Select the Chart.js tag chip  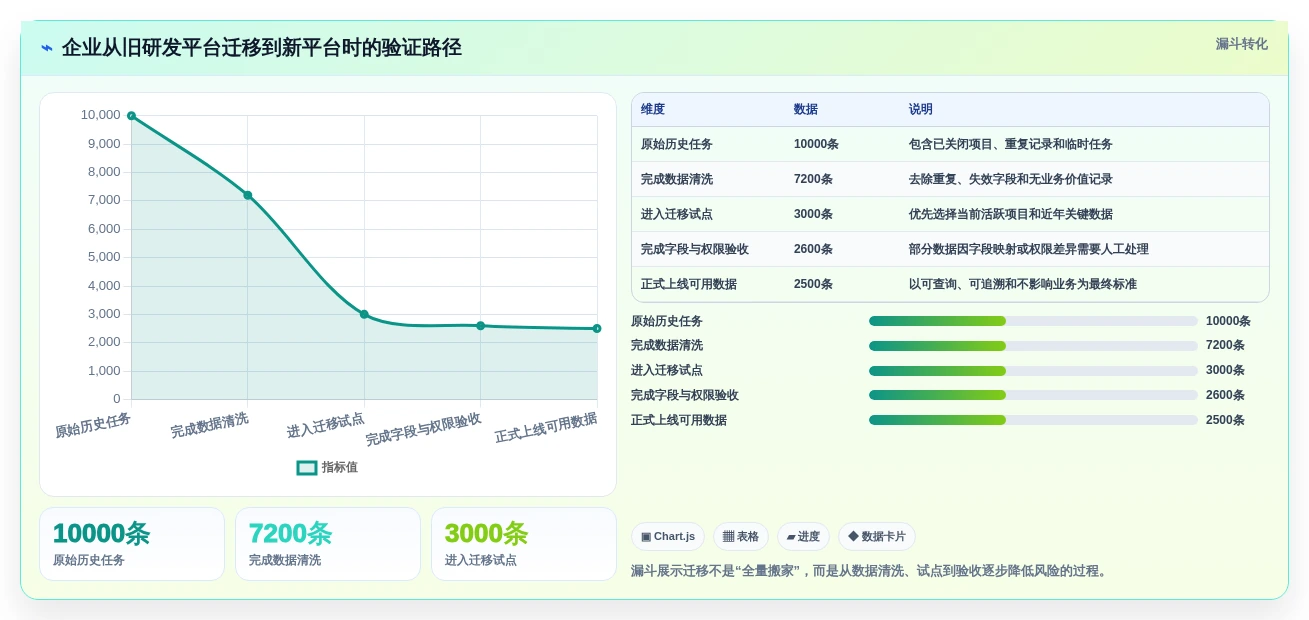[668, 536]
